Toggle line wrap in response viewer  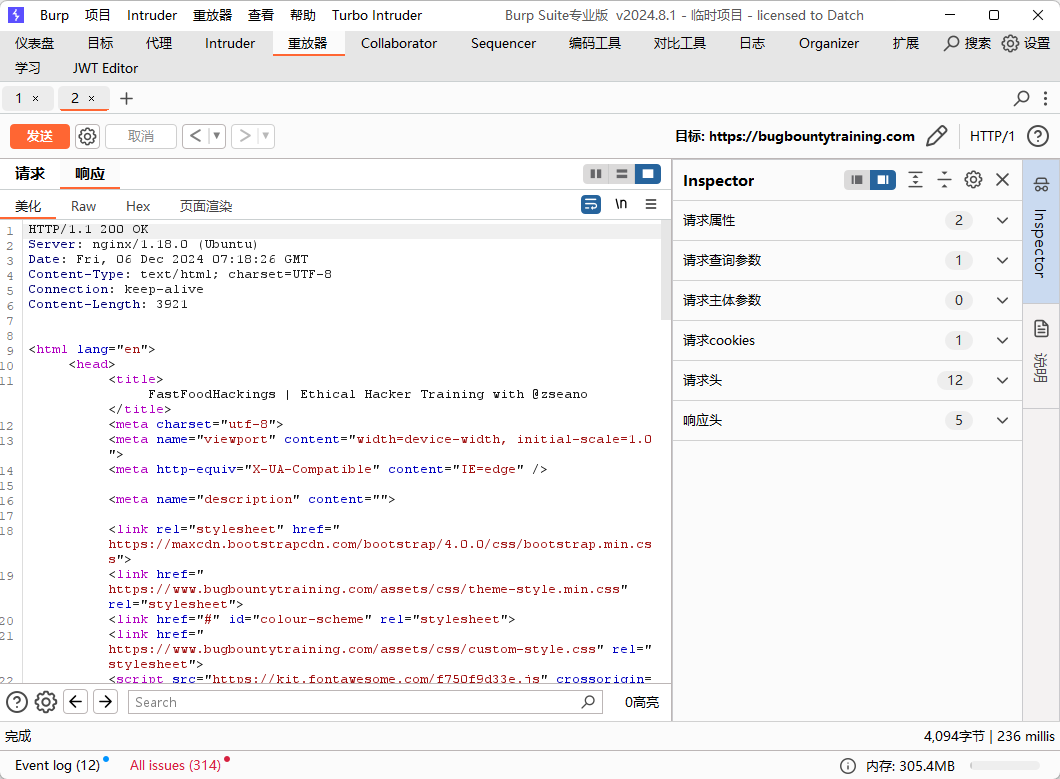(x=591, y=204)
